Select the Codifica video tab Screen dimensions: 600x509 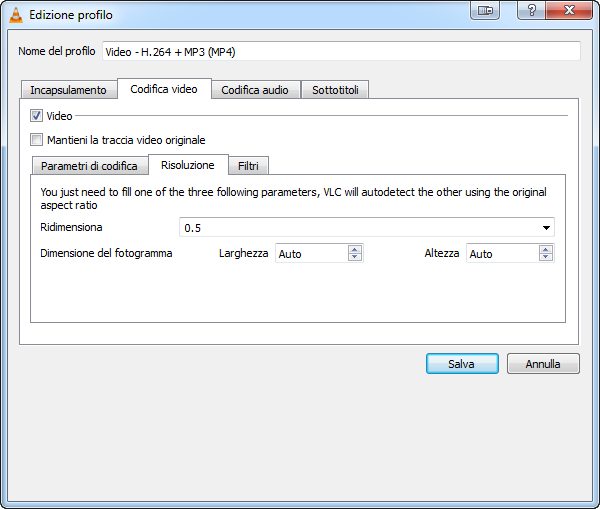tap(164, 89)
